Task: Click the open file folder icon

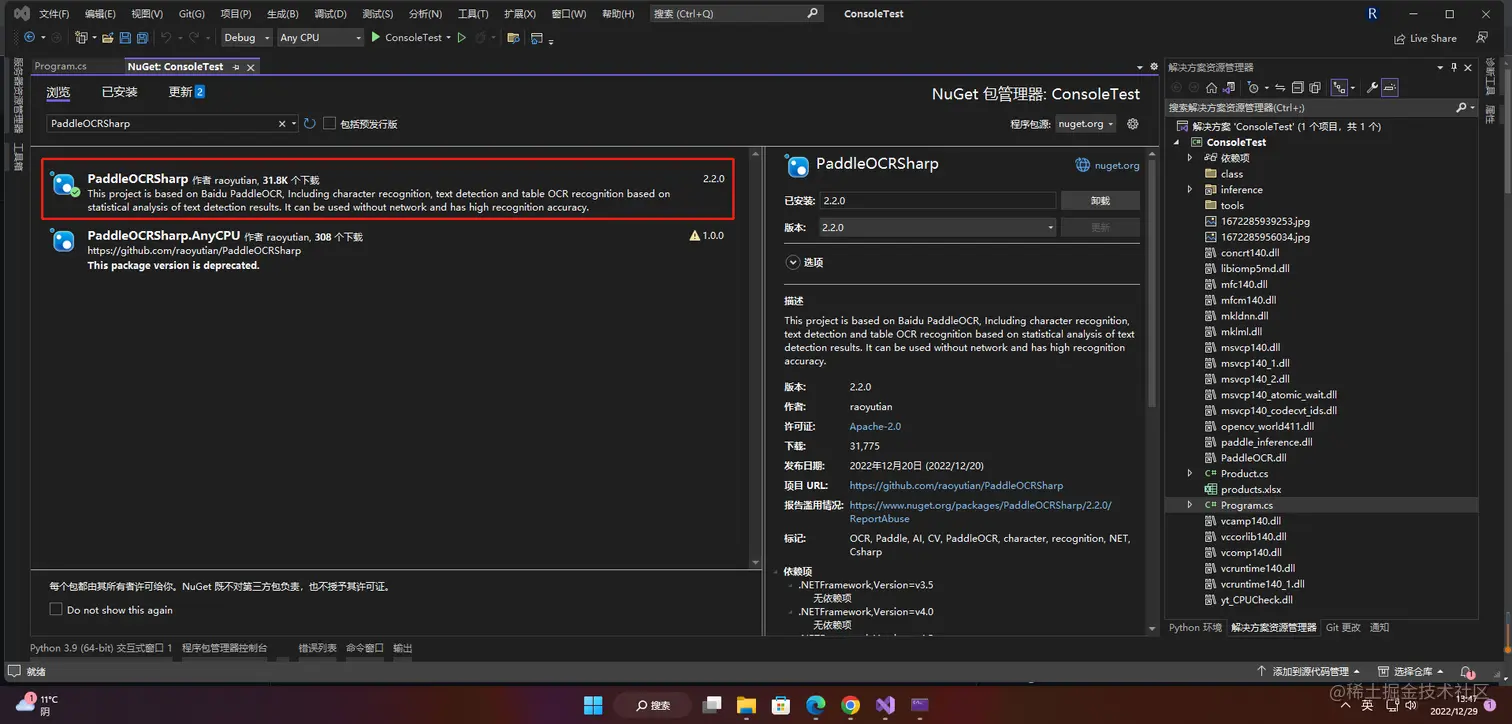Action: click(107, 38)
